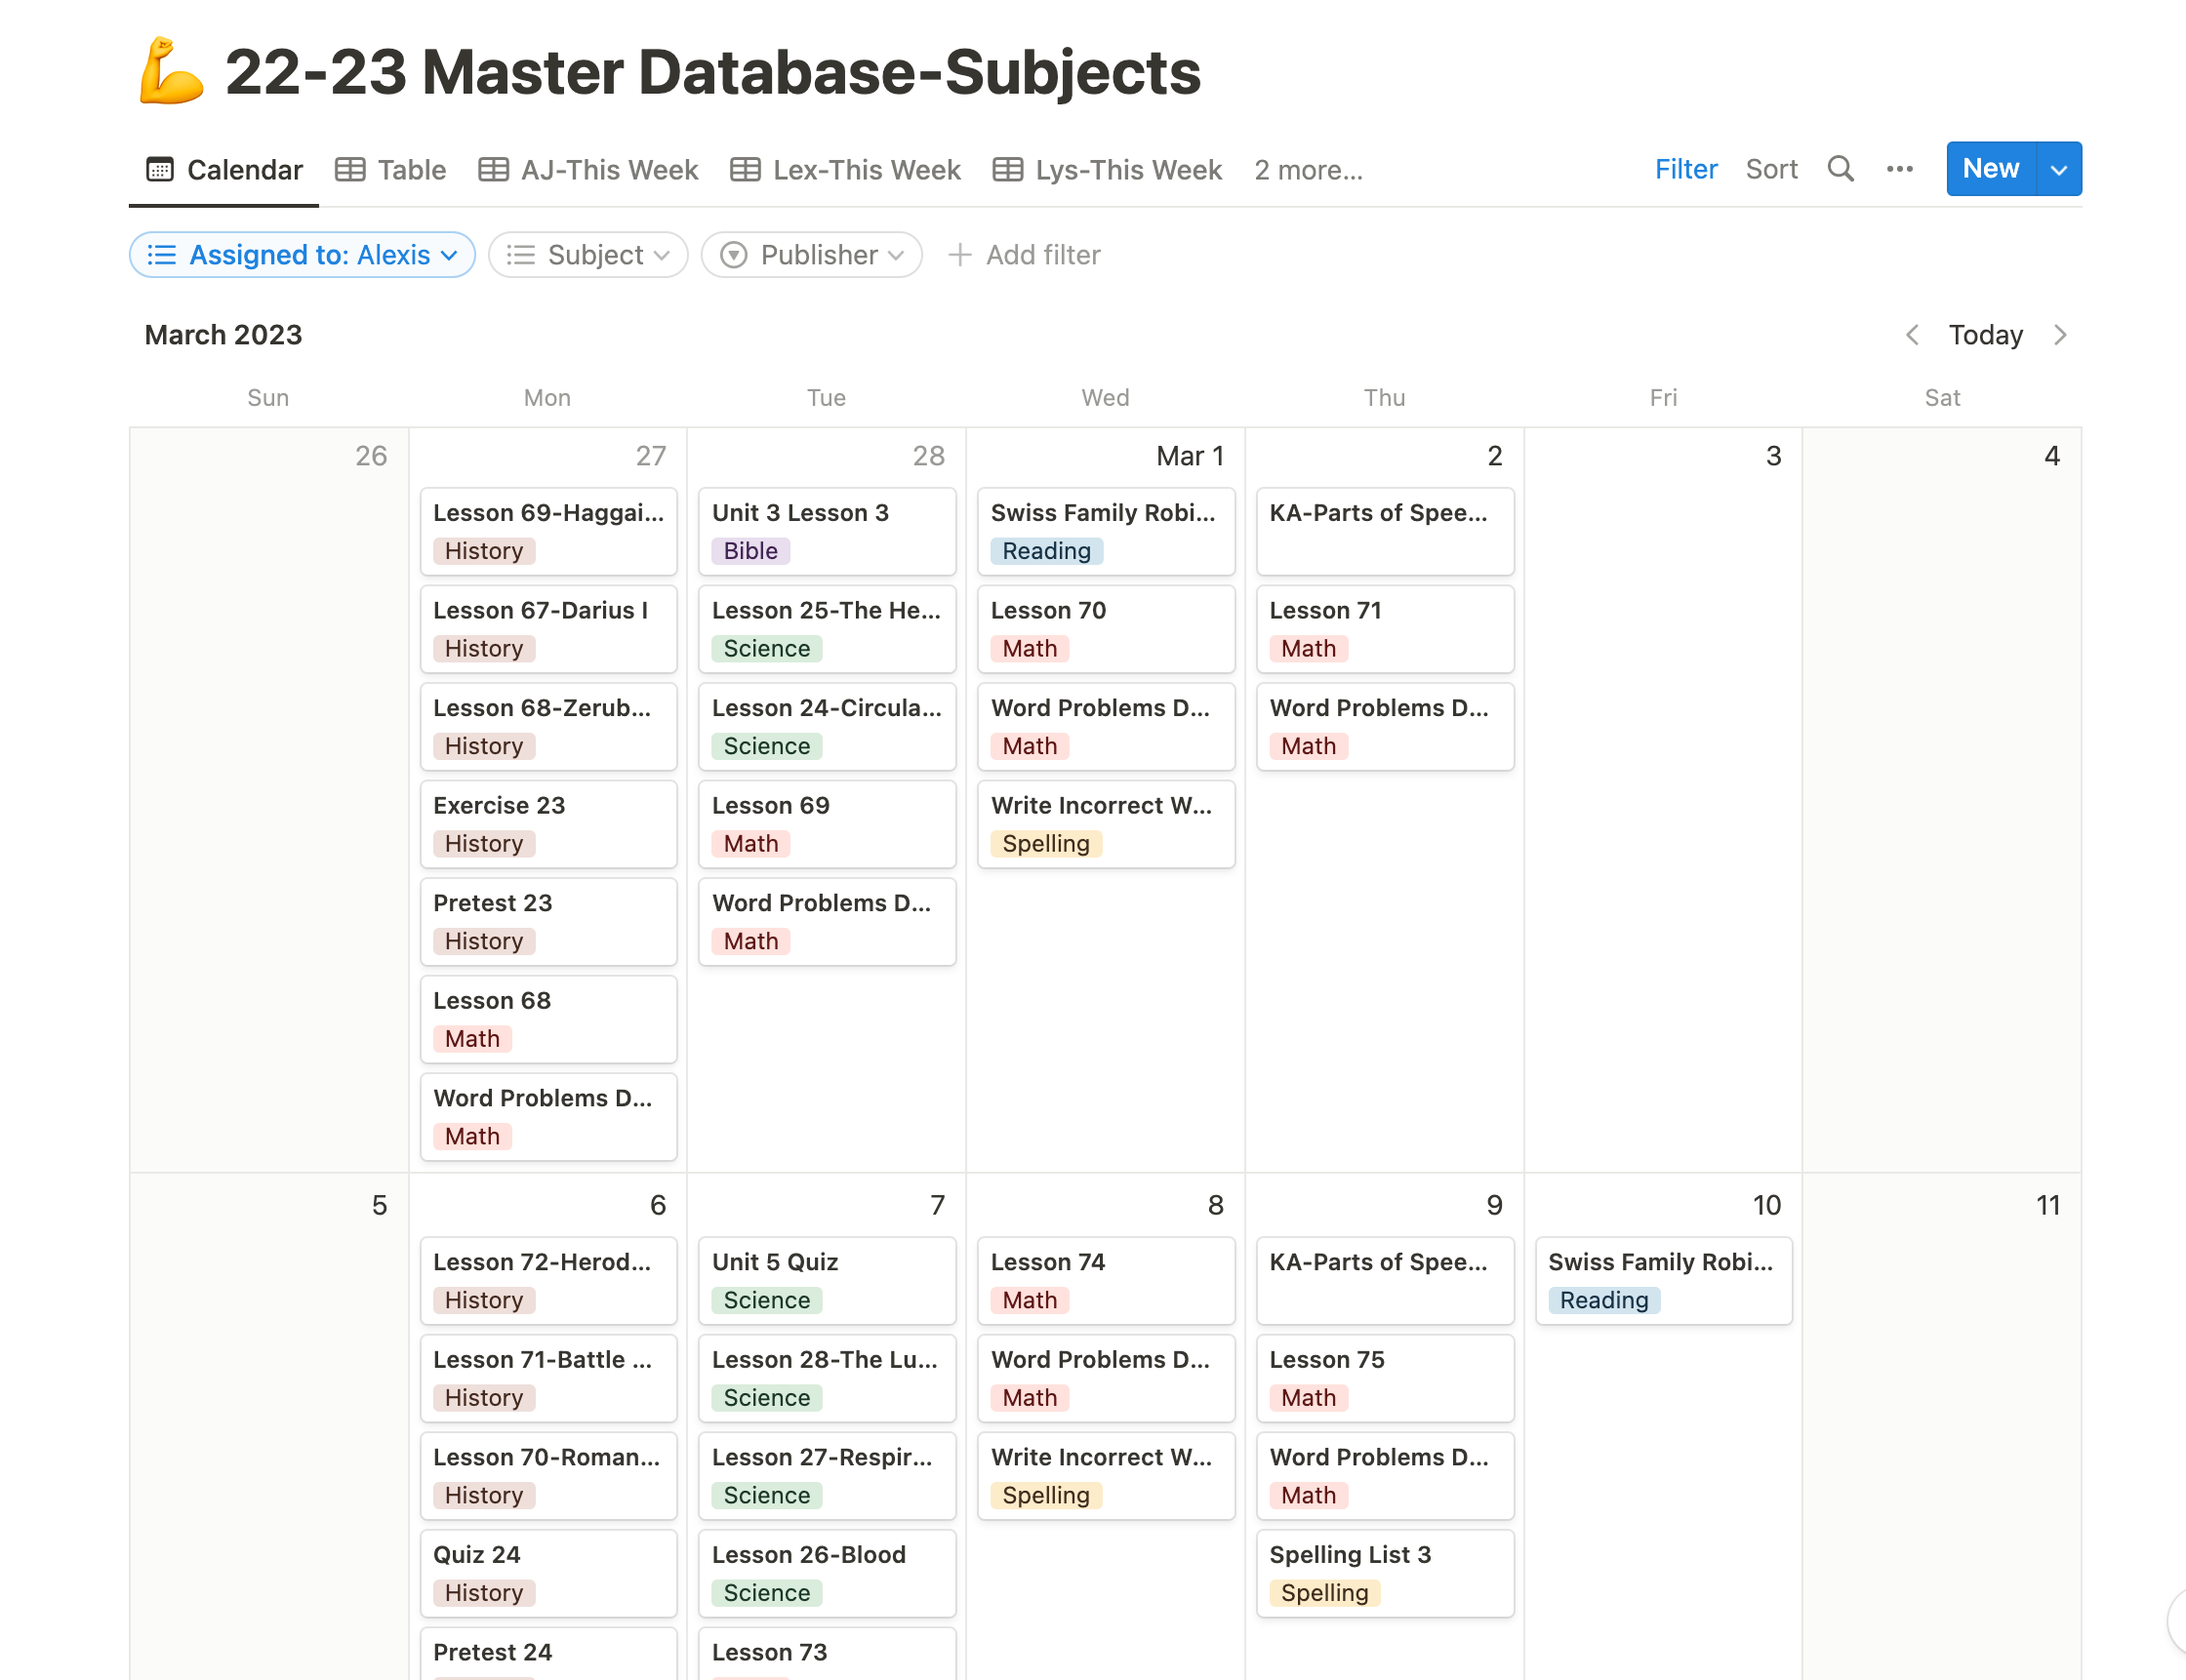Click the plus icon for Add filter

click(x=959, y=255)
